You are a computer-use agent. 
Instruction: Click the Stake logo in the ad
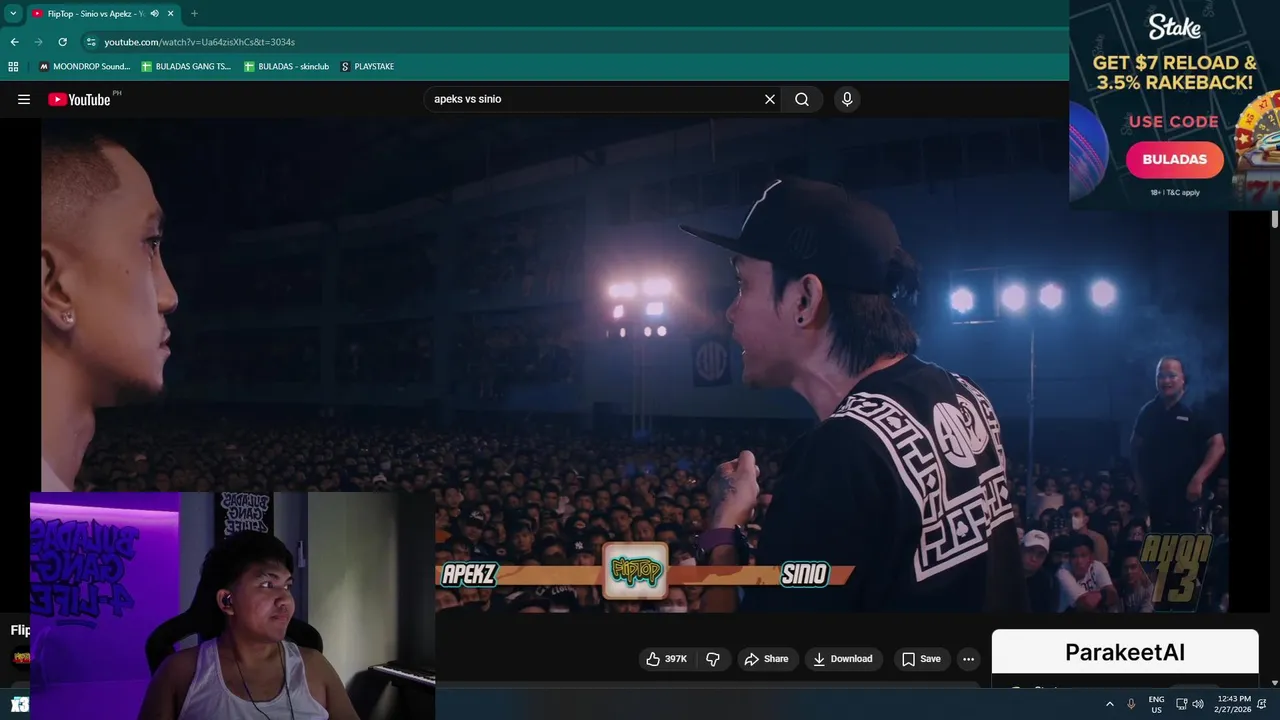(1174, 27)
